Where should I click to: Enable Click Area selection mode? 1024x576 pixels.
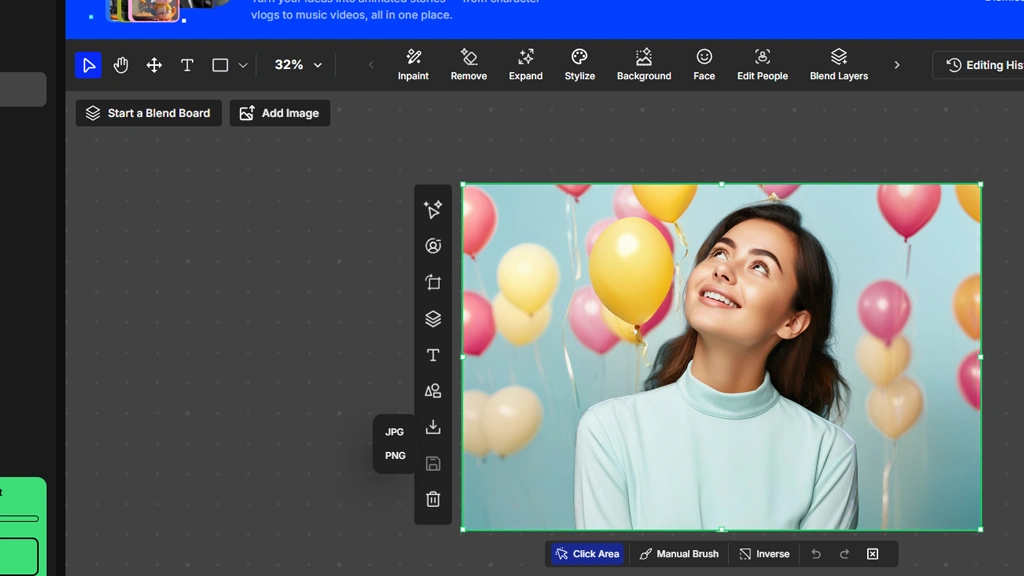point(587,554)
